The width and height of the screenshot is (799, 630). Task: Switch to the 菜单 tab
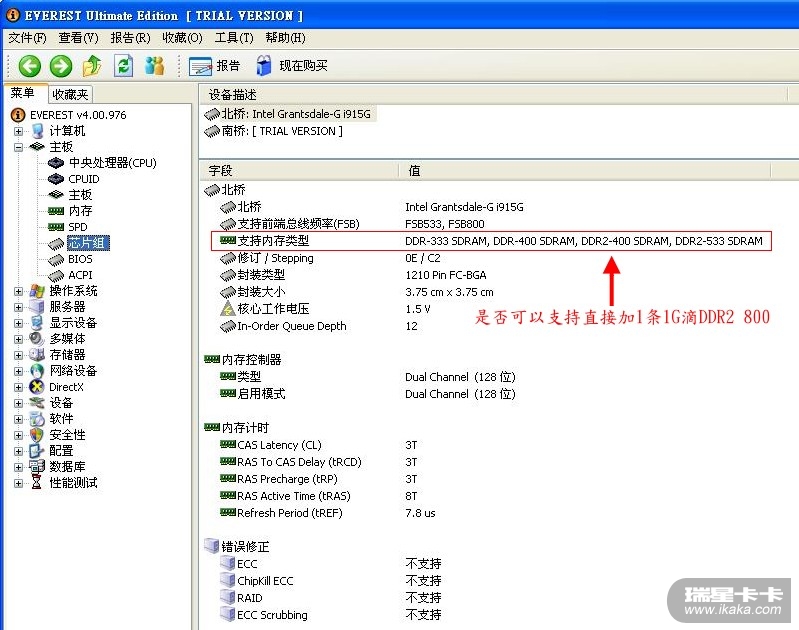(23, 93)
